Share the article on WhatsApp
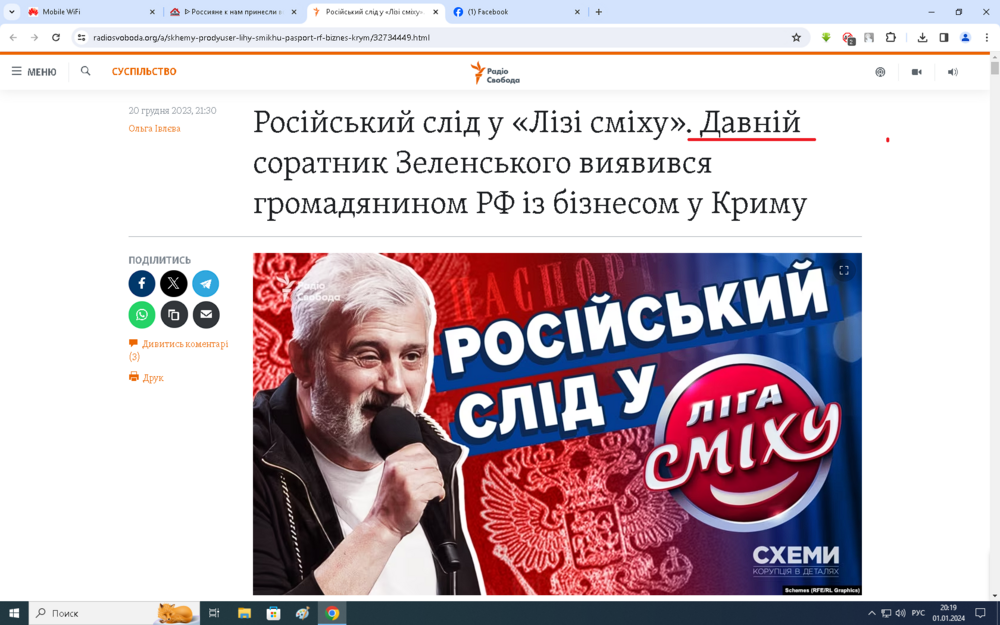The width and height of the screenshot is (1000, 625). coord(141,315)
